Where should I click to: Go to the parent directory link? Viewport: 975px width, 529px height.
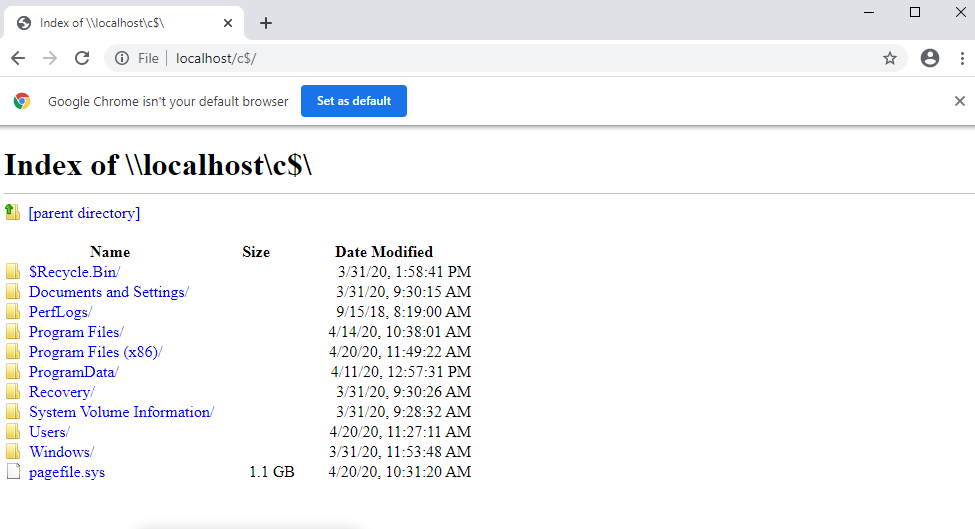84,213
